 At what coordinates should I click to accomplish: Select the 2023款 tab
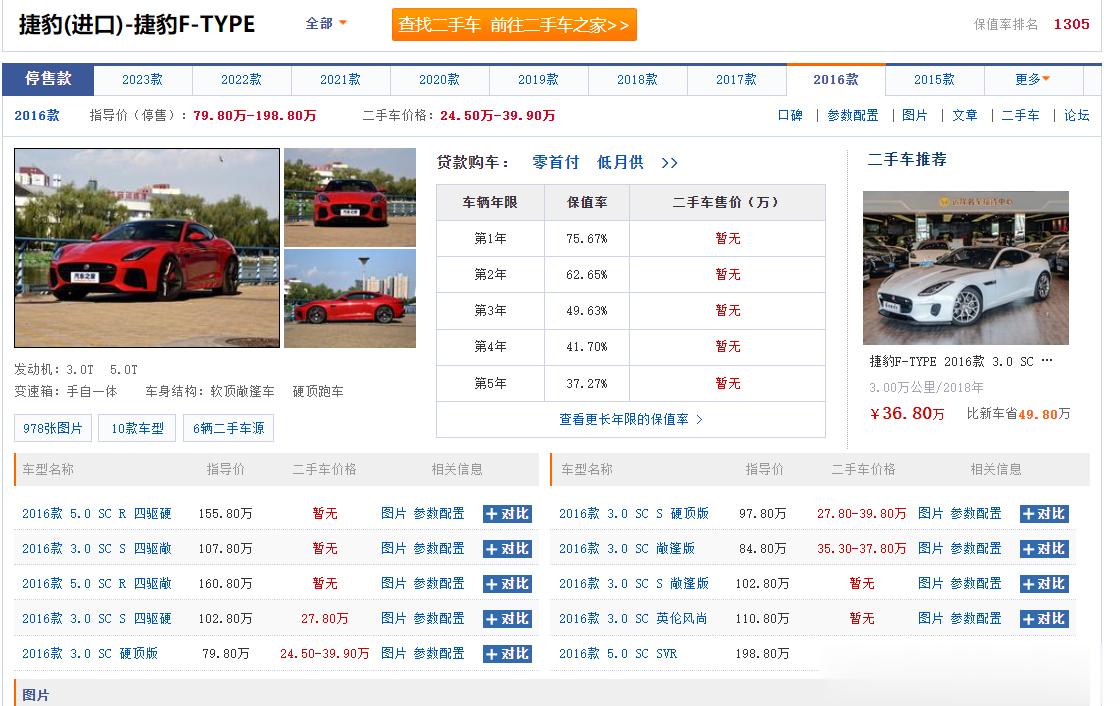pyautogui.click(x=142, y=80)
